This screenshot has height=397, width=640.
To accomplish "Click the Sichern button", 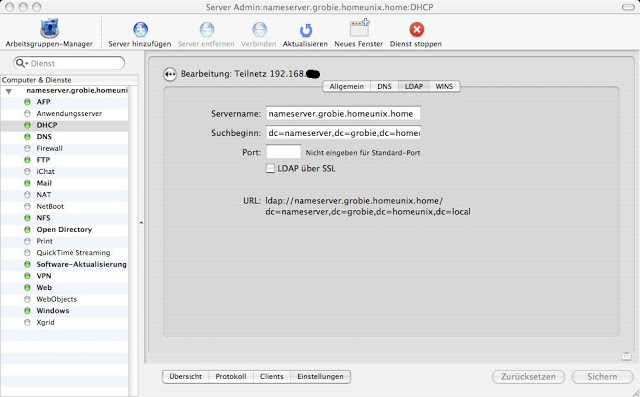I will click(x=602, y=377).
